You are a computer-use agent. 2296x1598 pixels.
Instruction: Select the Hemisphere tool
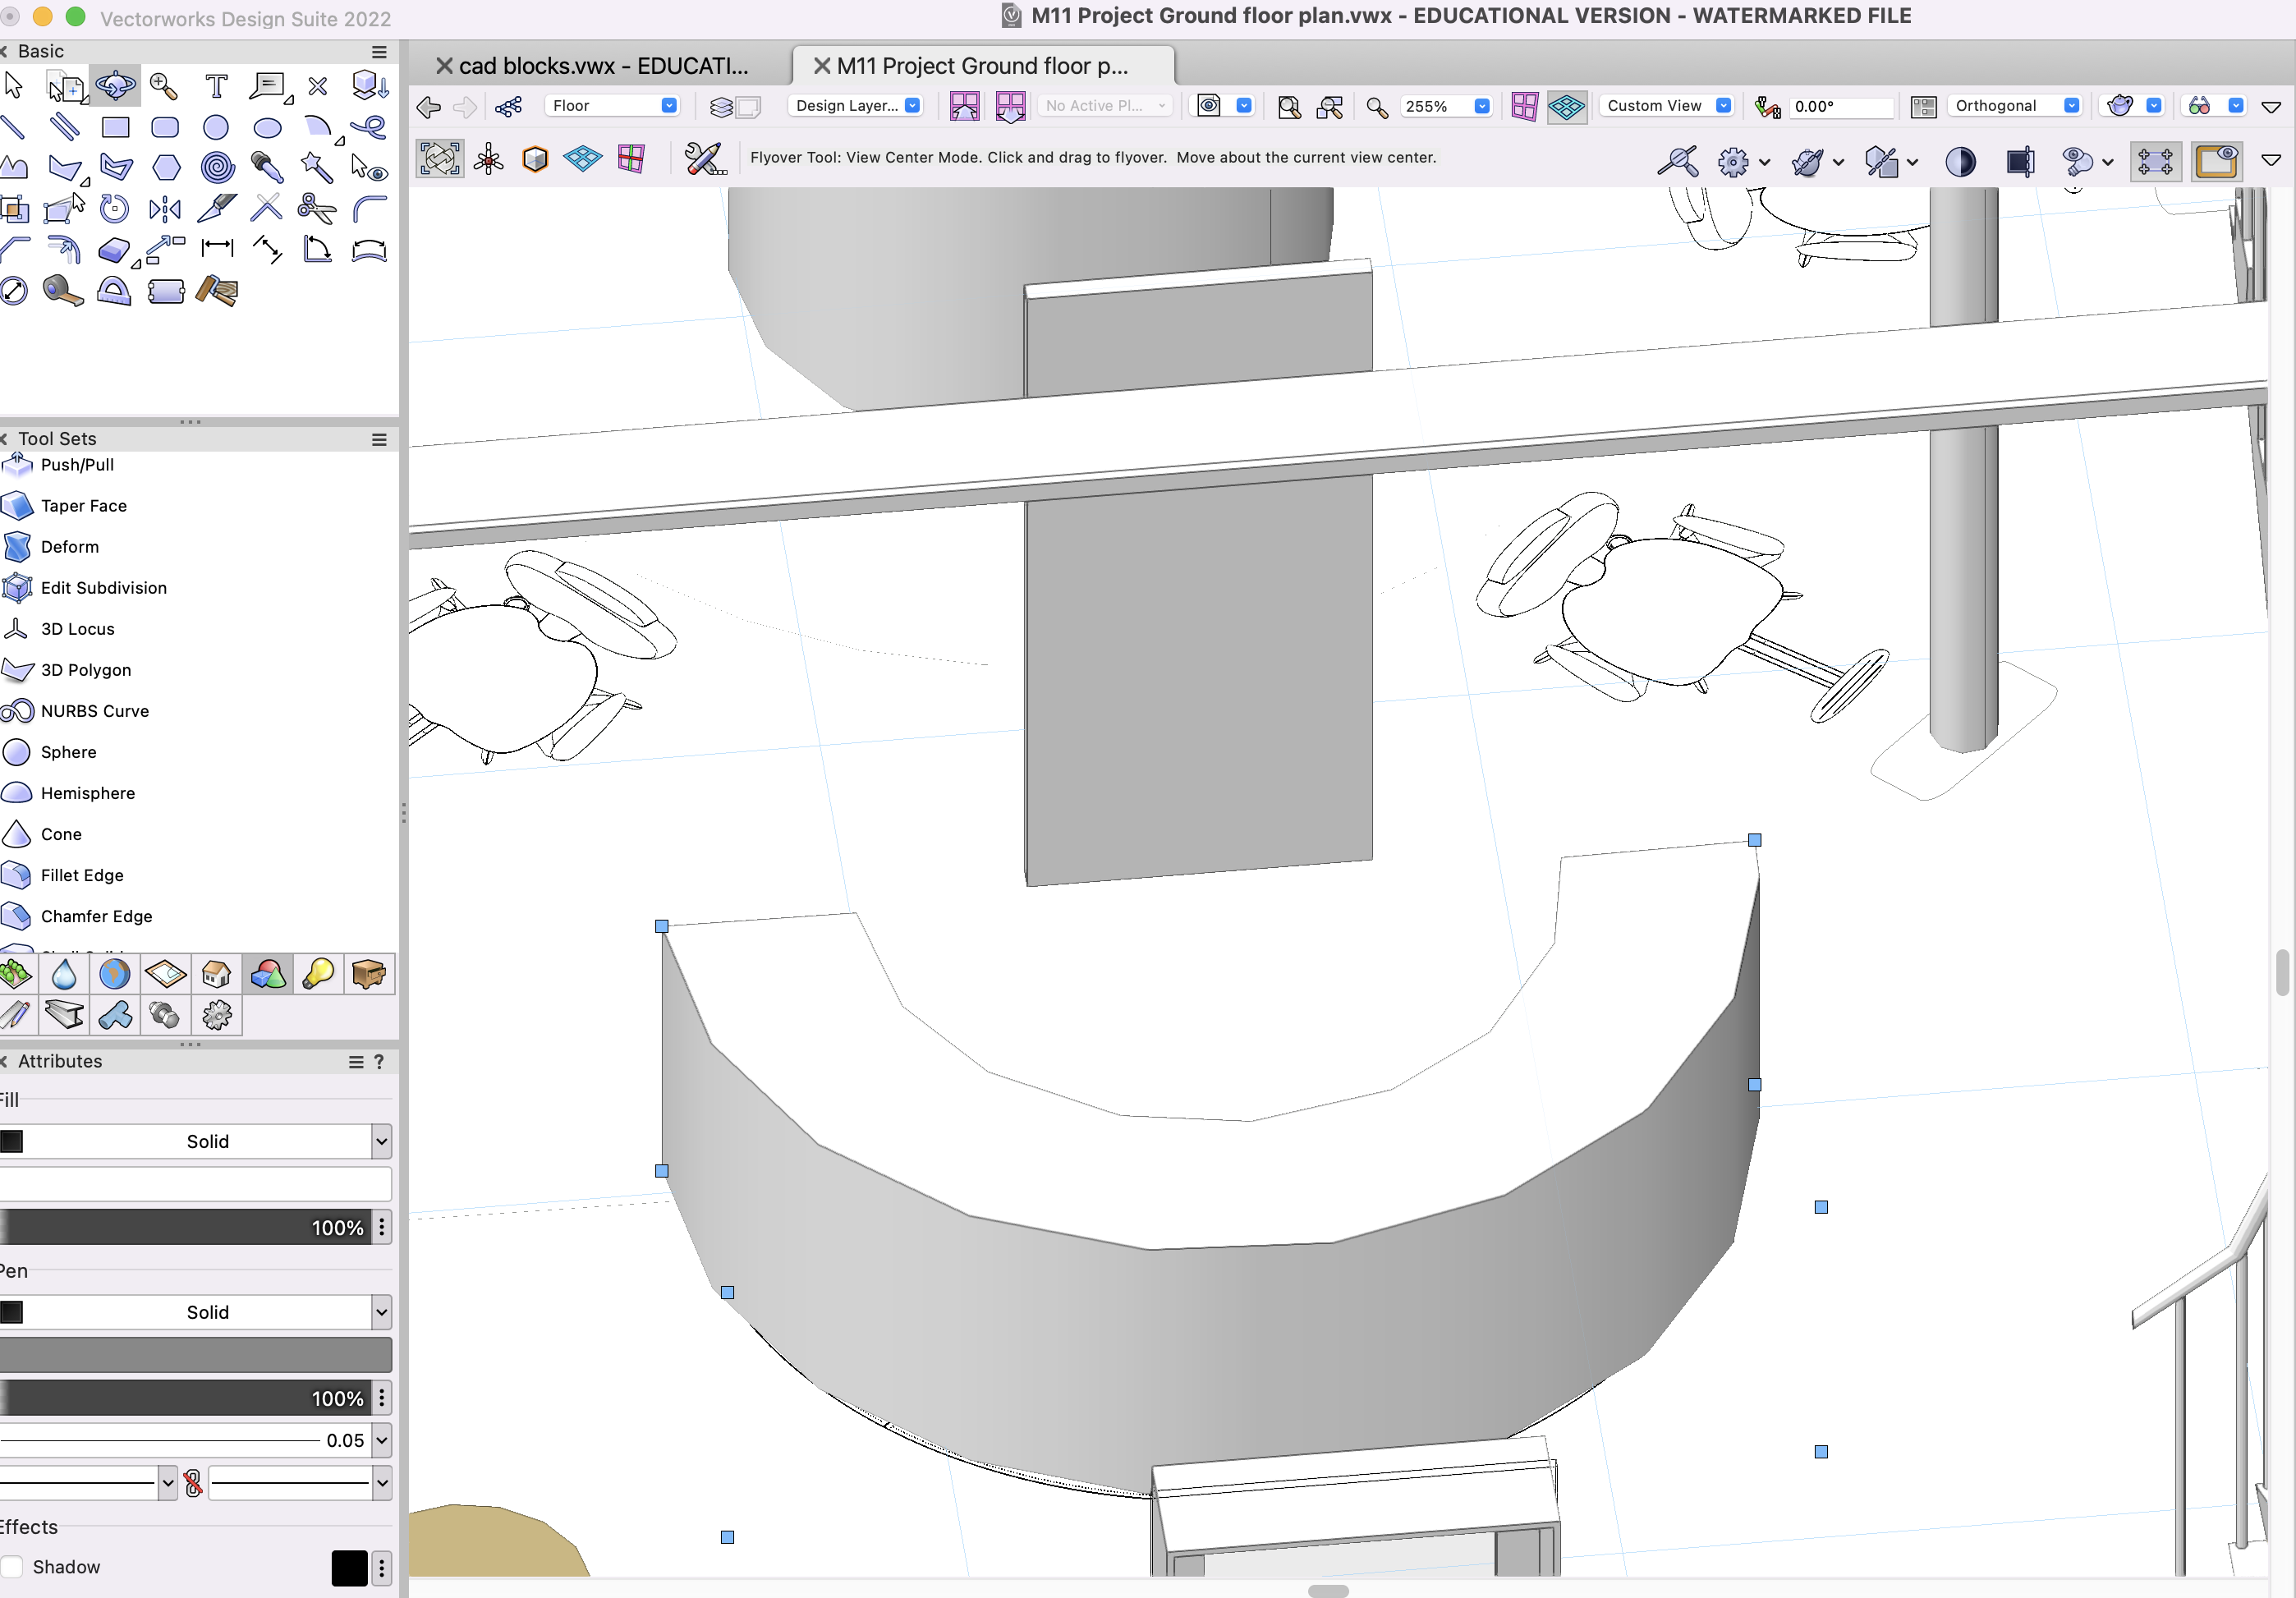pos(87,792)
